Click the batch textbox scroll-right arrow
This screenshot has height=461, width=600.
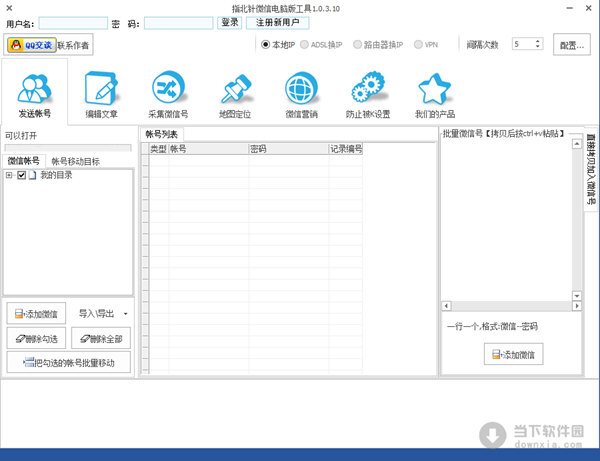[x=577, y=306]
